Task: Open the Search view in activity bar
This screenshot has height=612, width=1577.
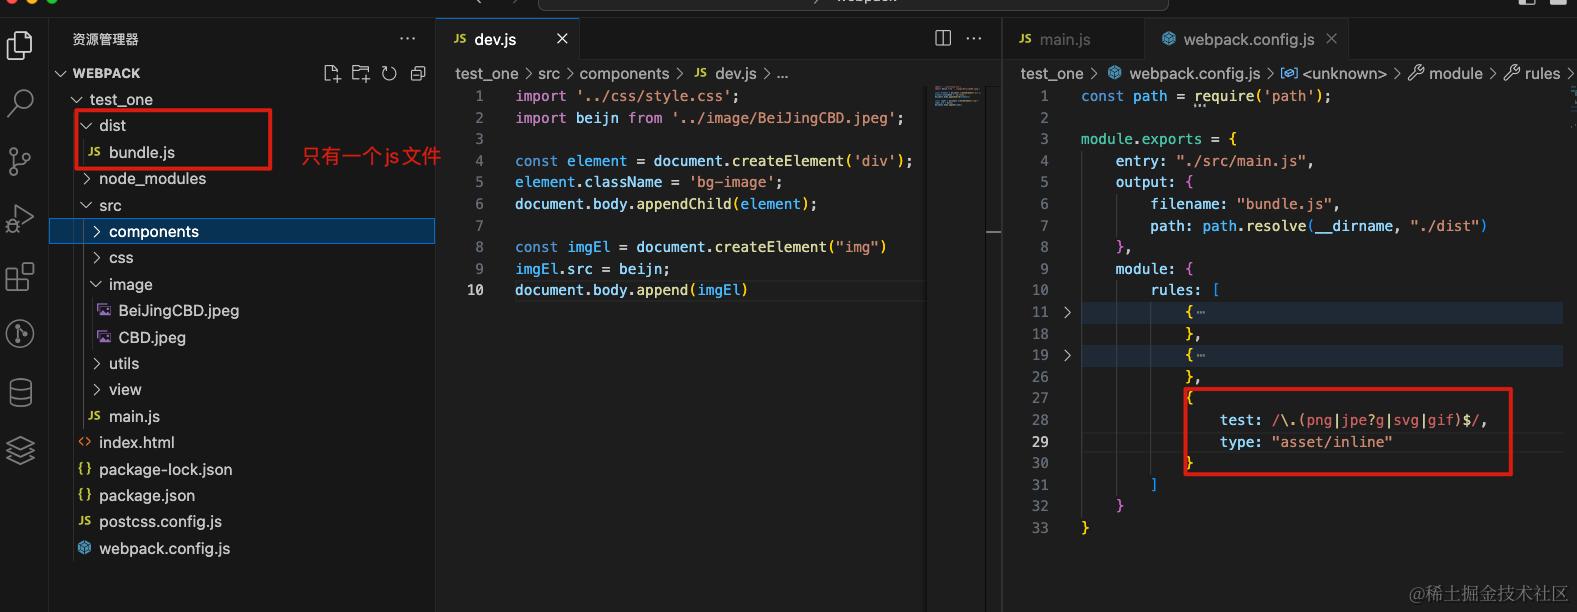Action: (x=20, y=102)
